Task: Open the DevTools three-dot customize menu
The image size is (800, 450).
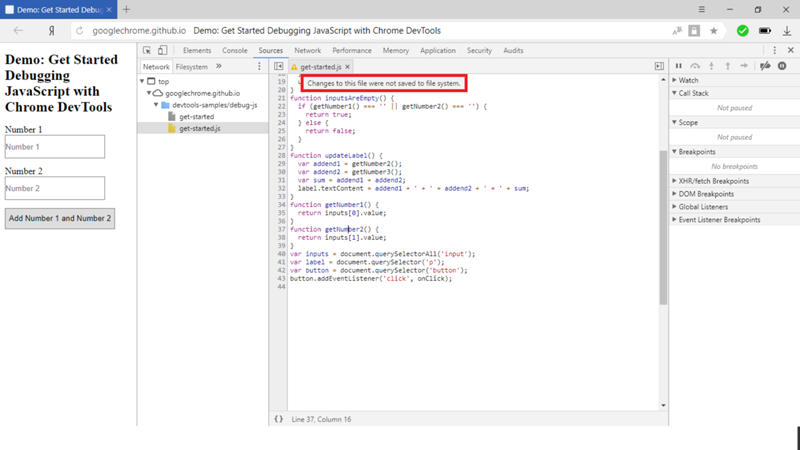Action: (x=774, y=50)
